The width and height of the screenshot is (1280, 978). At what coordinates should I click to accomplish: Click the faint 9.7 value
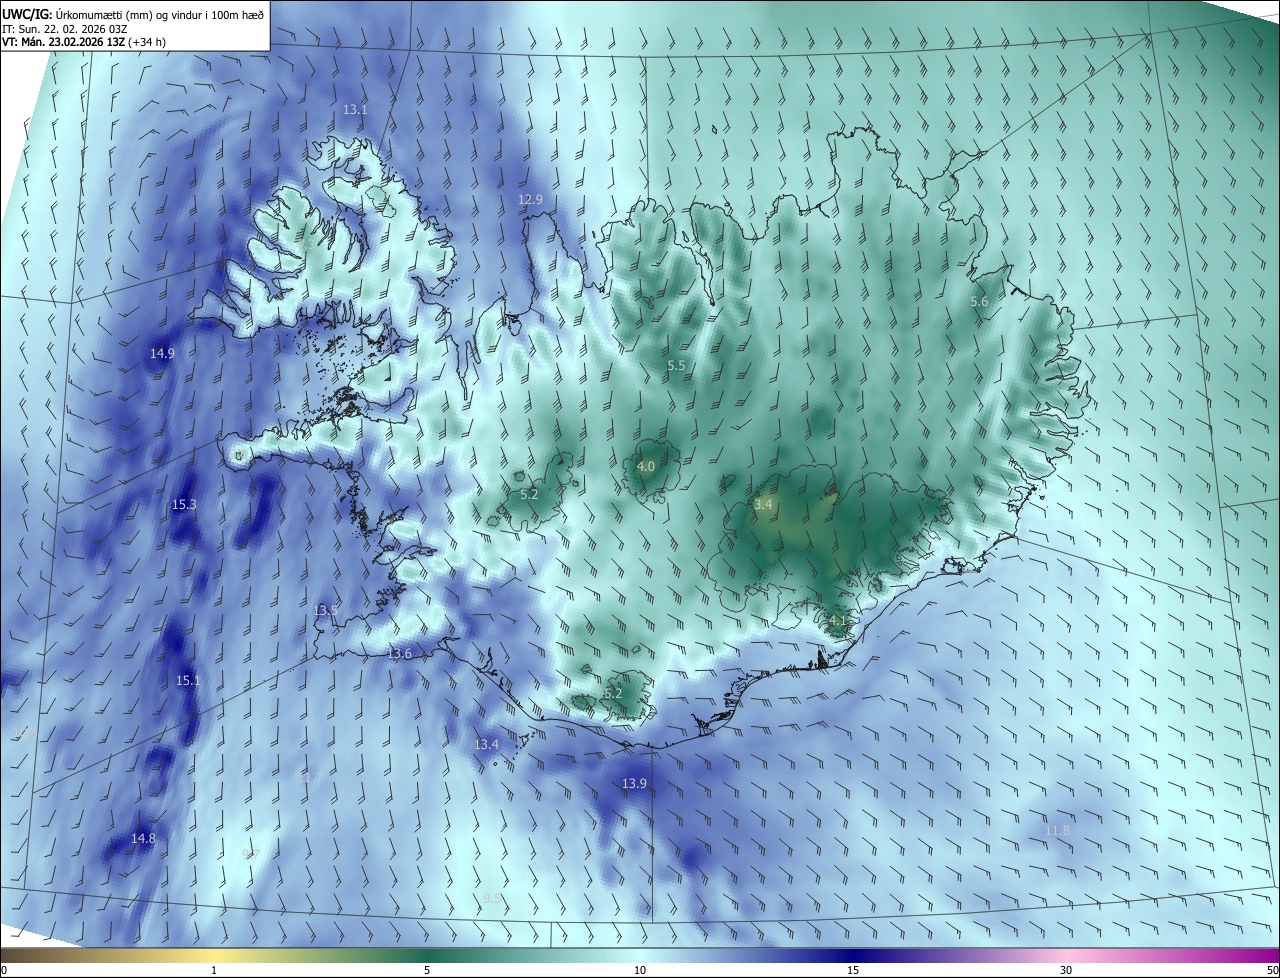tap(250, 854)
